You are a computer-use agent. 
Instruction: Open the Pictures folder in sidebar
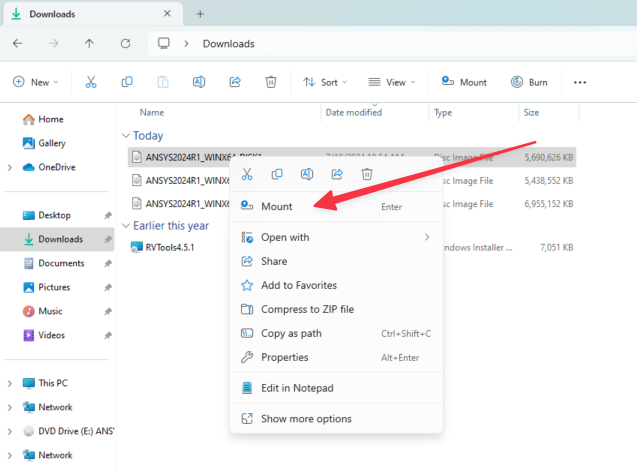[54, 287]
